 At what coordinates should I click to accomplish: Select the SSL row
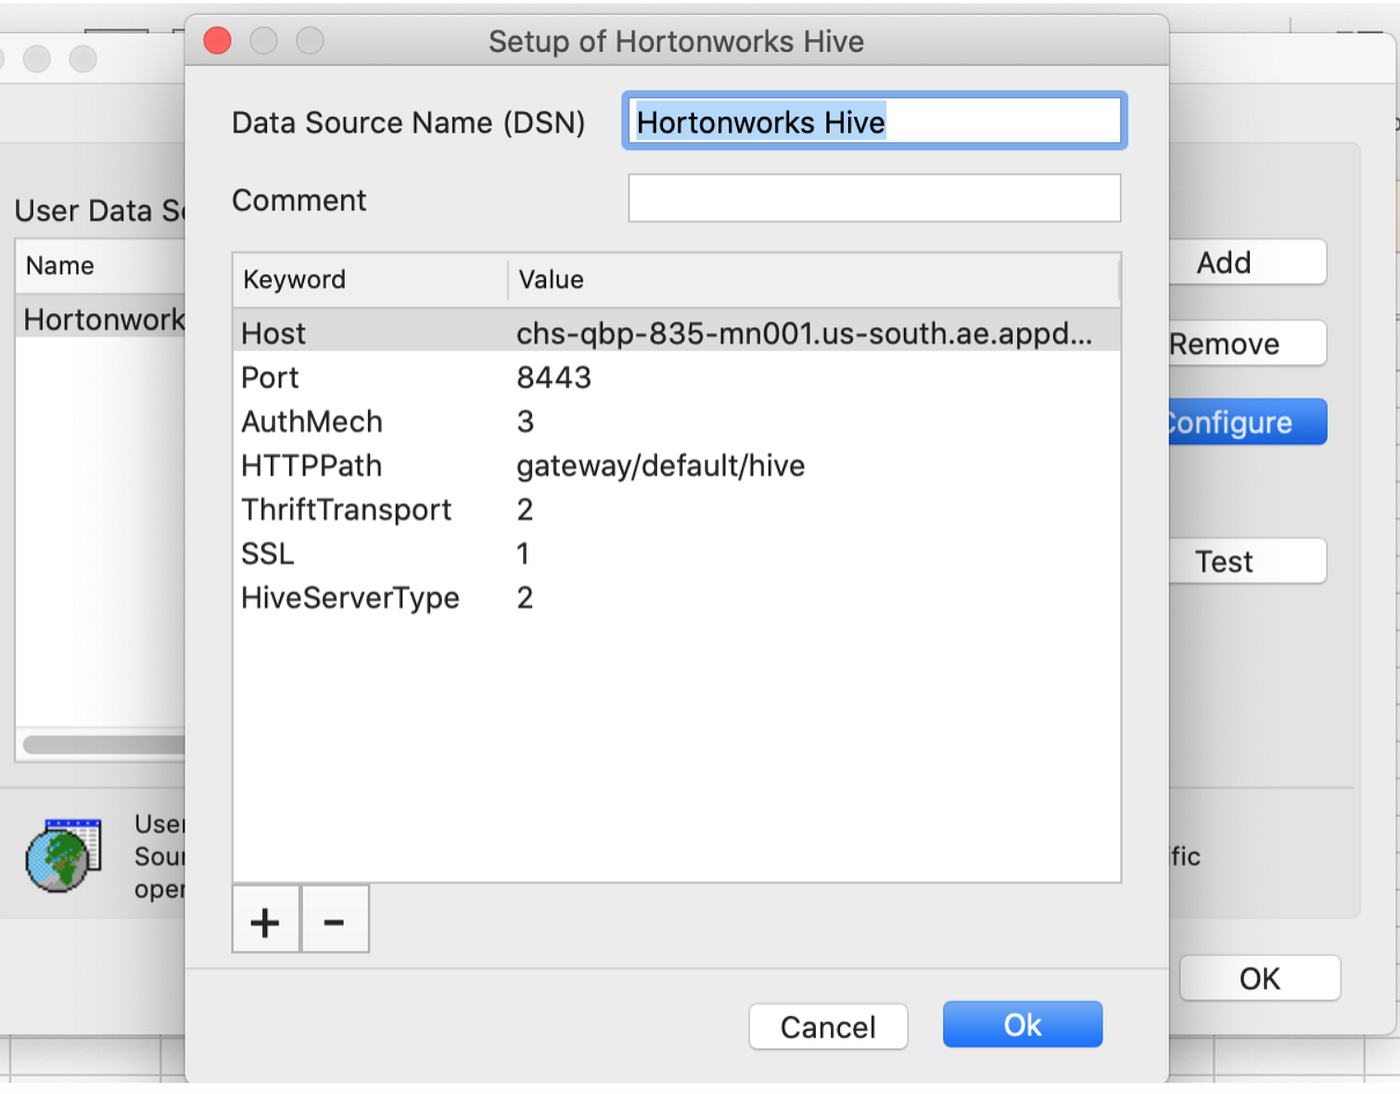pos(676,553)
